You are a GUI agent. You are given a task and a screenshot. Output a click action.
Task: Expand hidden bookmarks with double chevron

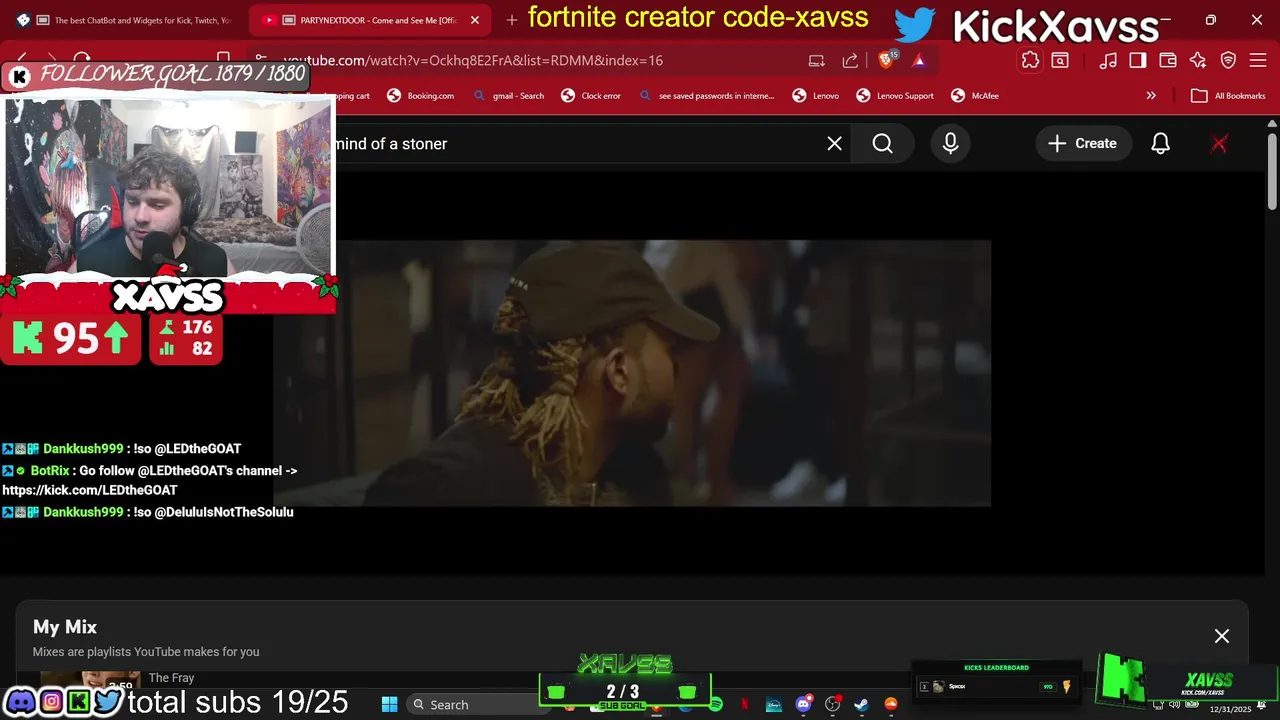click(x=1151, y=96)
